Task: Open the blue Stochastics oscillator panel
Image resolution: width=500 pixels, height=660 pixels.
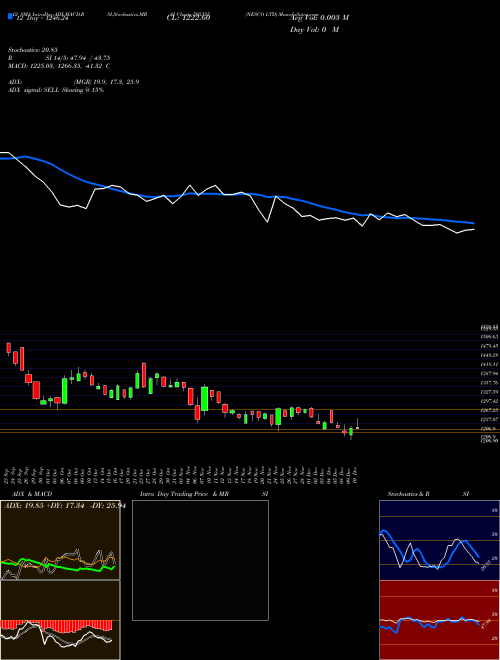Action: [439, 540]
